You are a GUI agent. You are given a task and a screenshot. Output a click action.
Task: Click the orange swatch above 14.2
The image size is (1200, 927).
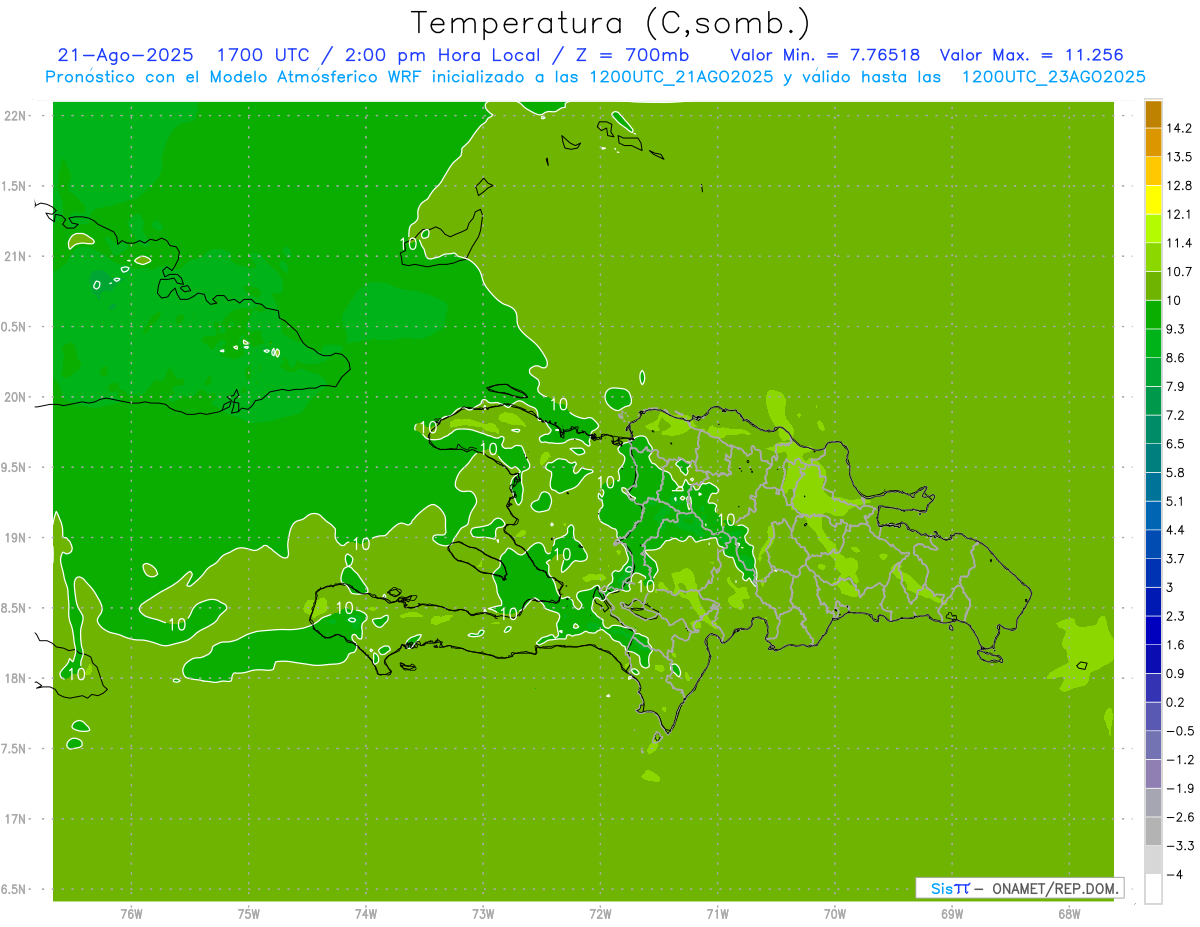(1153, 114)
